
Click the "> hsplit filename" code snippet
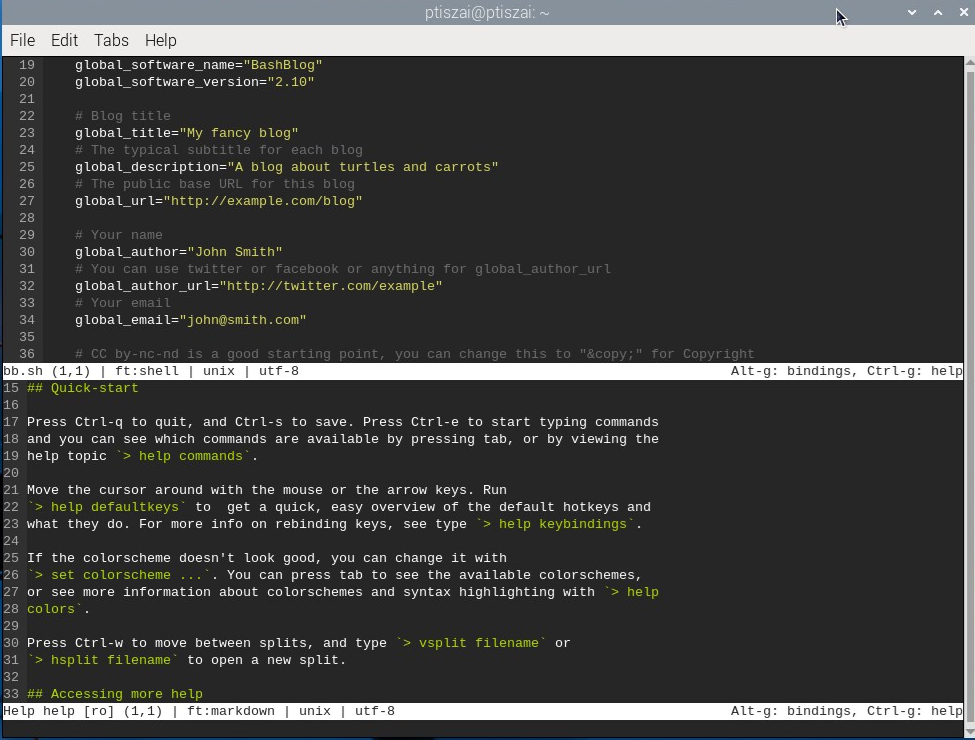click(x=103, y=660)
